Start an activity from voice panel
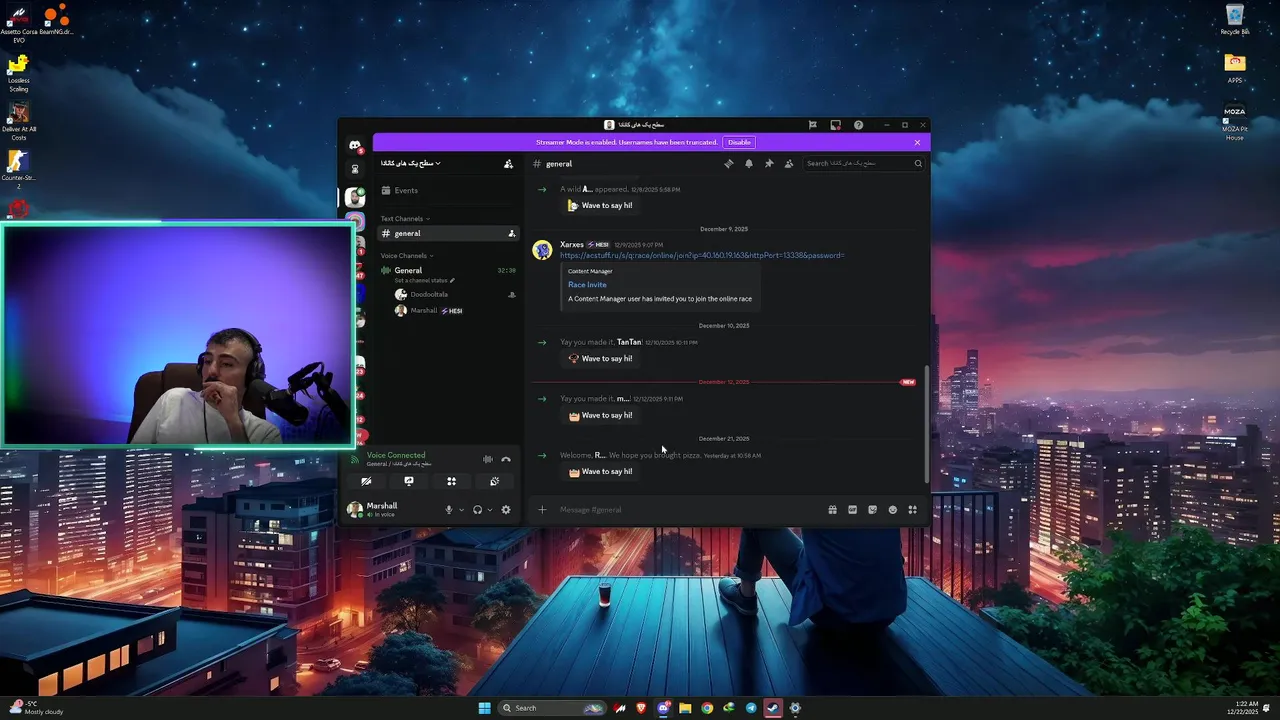 (451, 481)
